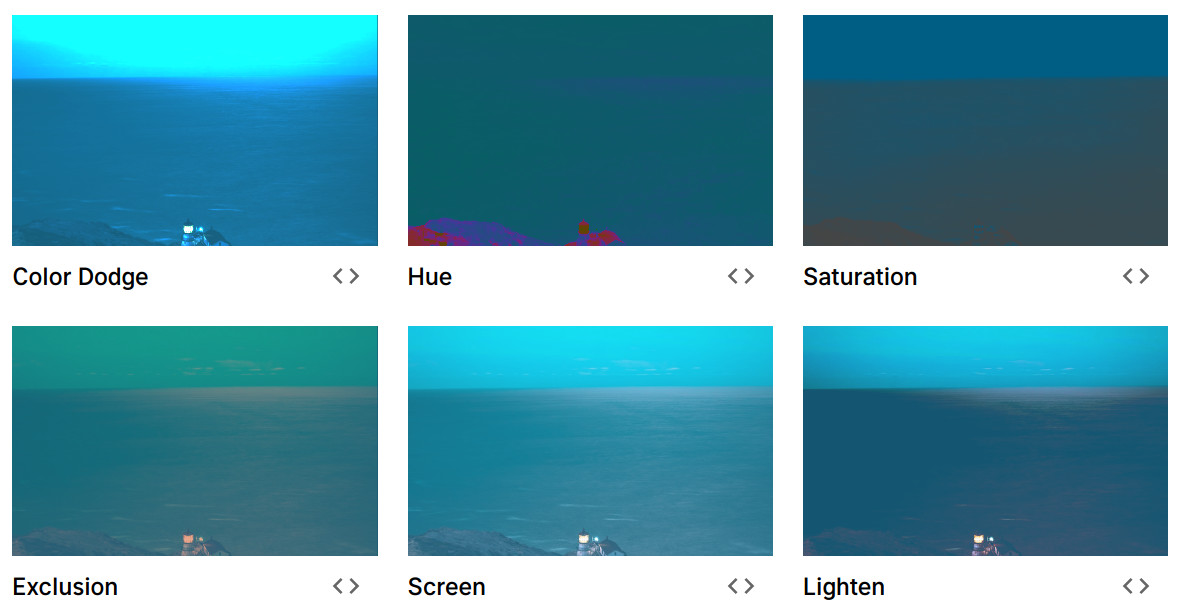Show code for Screen blend mode
The width and height of the screenshot is (1181, 612).
[740, 586]
